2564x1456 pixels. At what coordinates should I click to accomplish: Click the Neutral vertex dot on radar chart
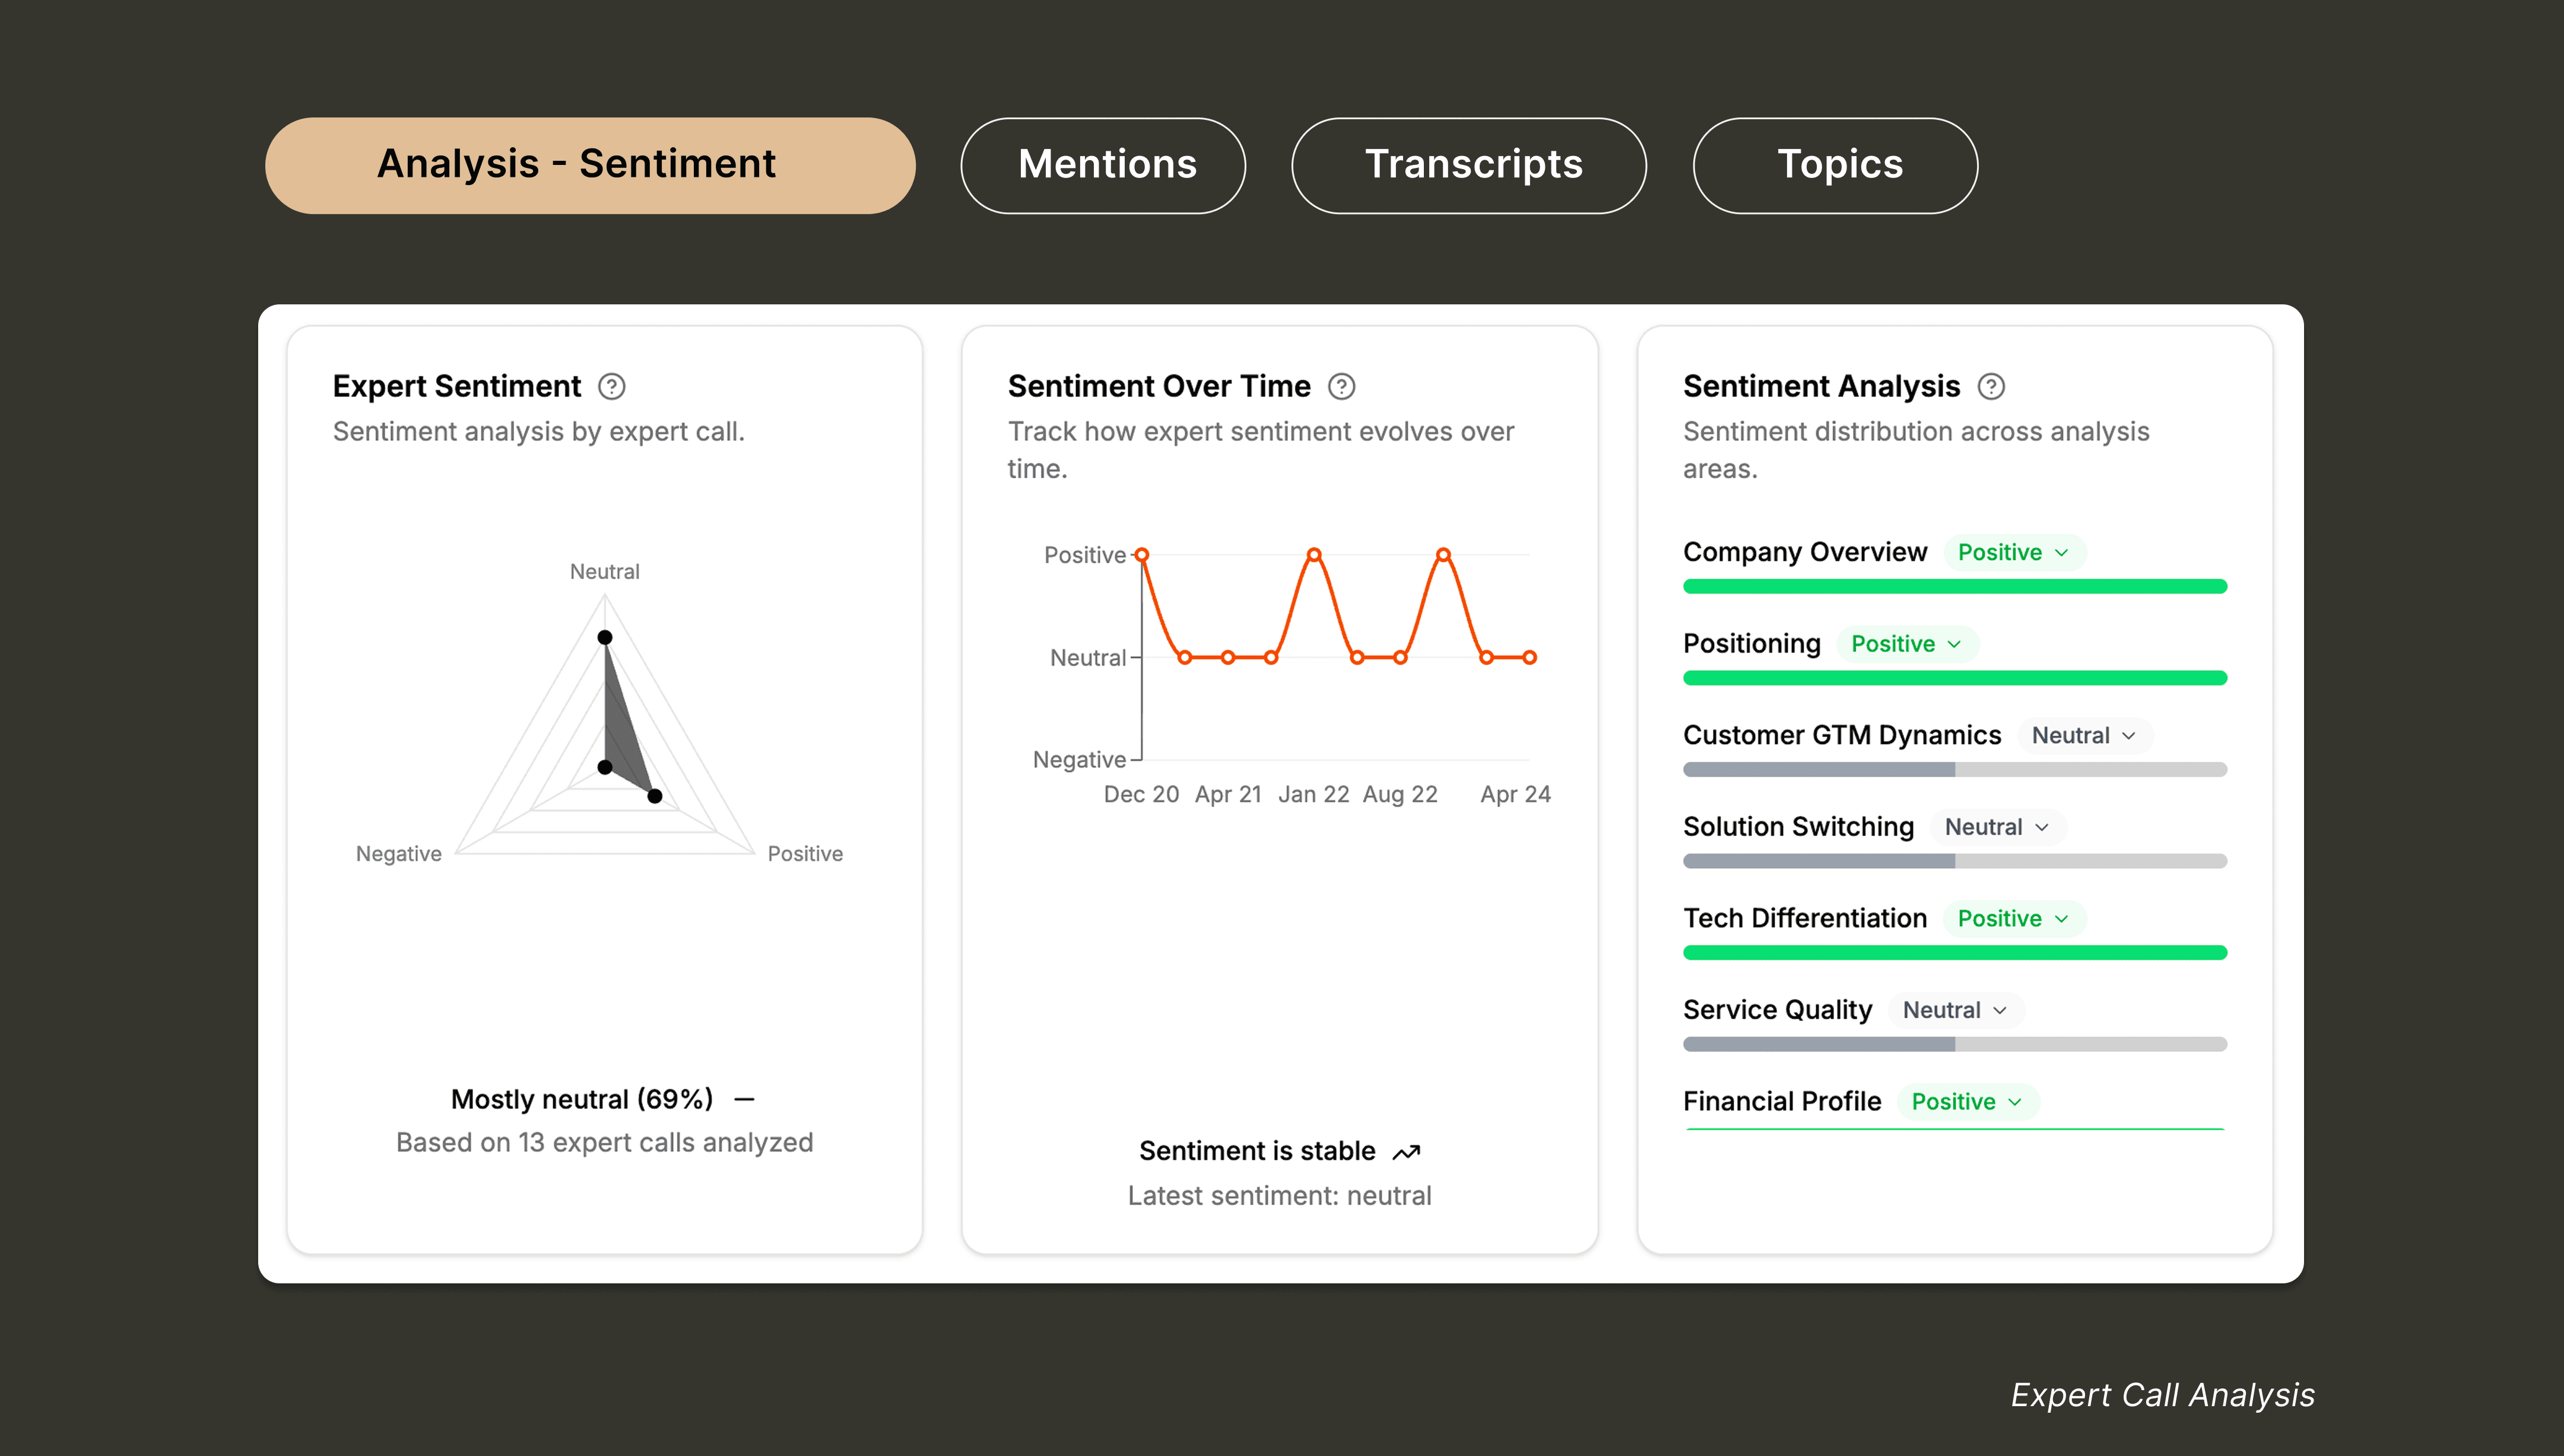point(605,638)
